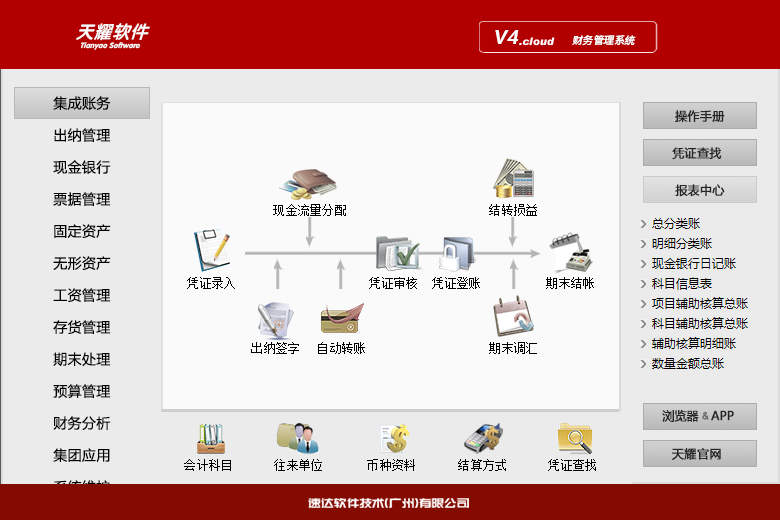Screen dimensions: 780x520
Task: Click V4.cloud 财务管理系统 badge
Action: tap(568, 37)
